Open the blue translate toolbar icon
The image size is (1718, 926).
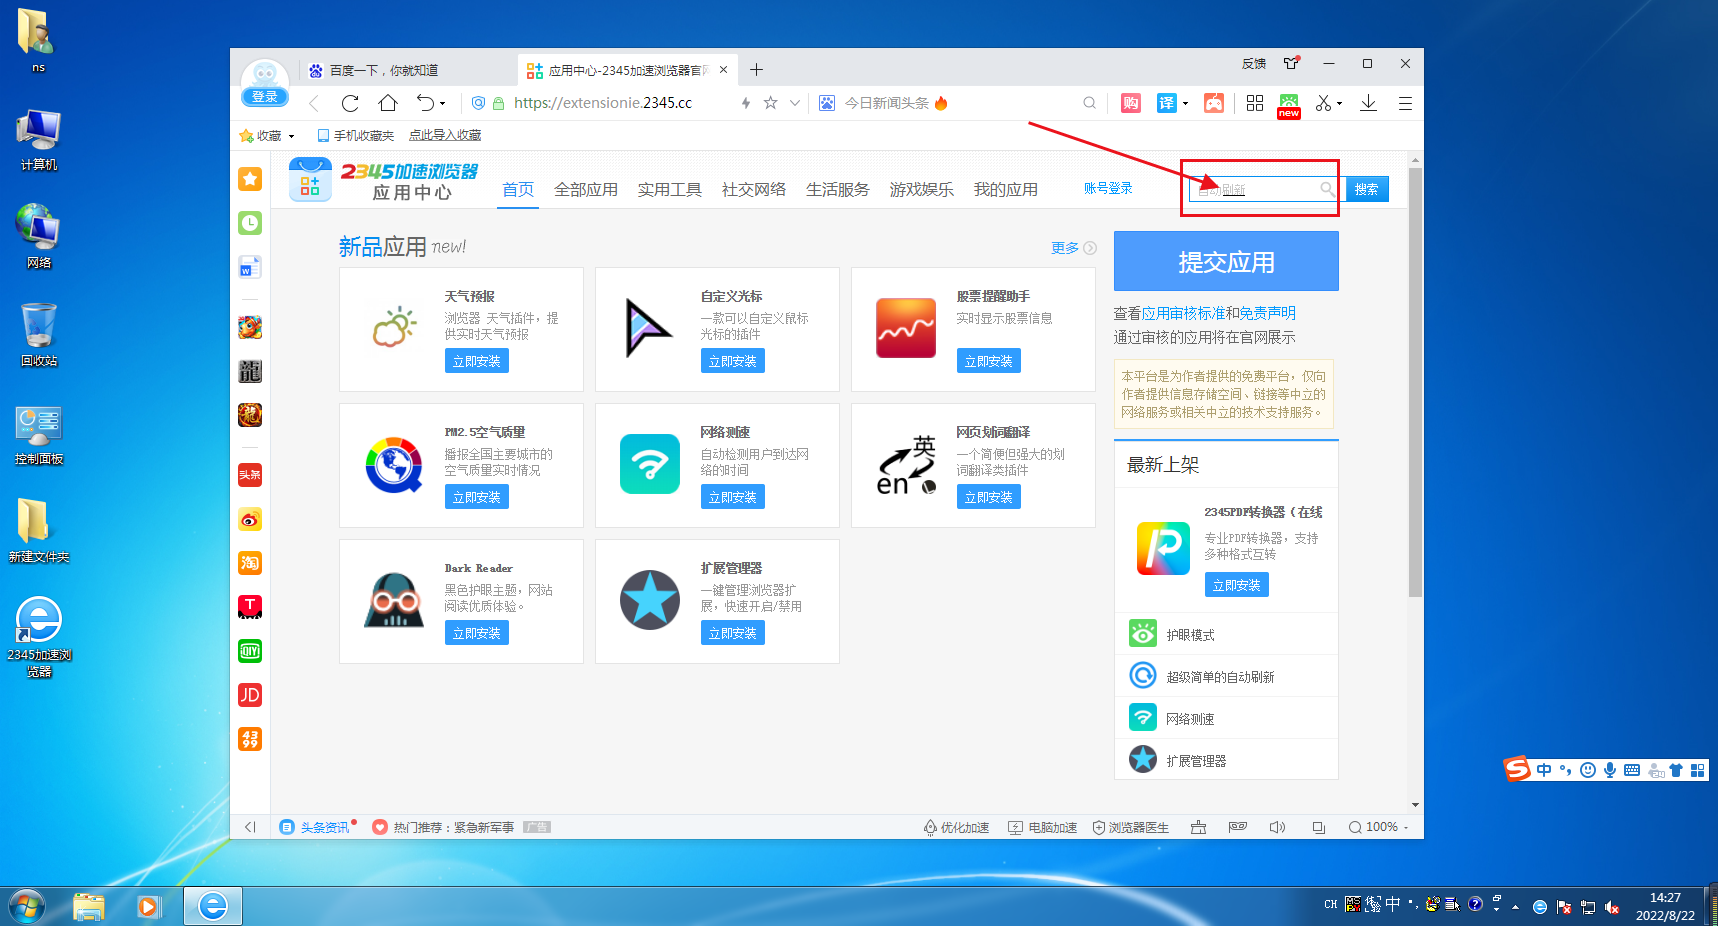tap(1166, 103)
